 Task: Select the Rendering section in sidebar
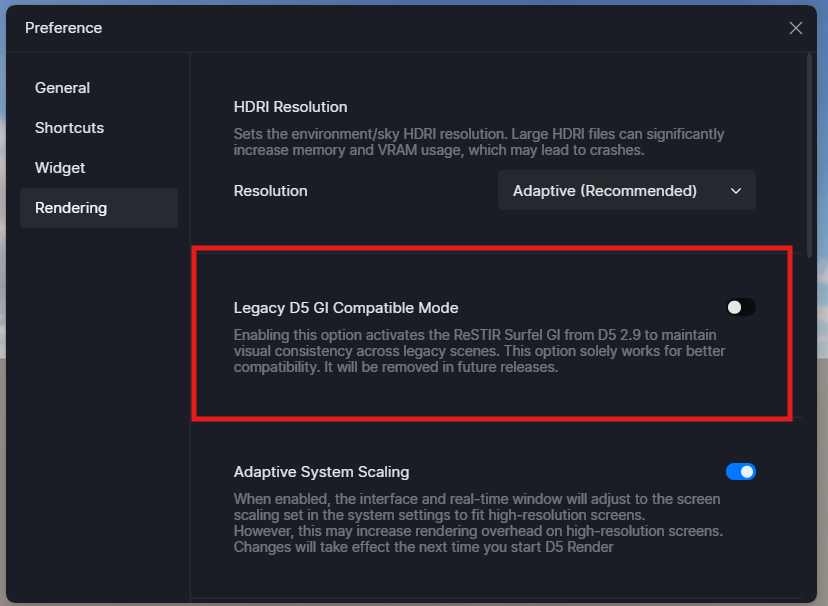(71, 208)
